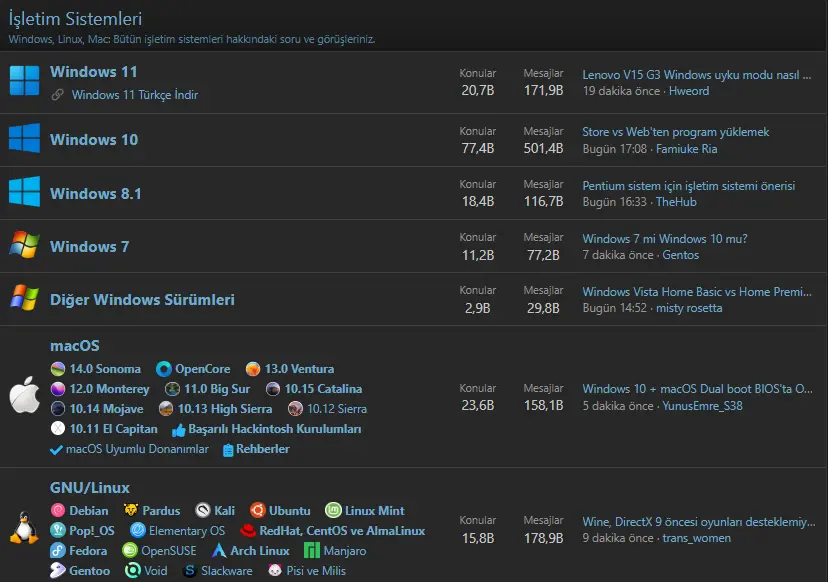Click the Fedora logo icon
The image size is (828, 582).
tap(58, 551)
